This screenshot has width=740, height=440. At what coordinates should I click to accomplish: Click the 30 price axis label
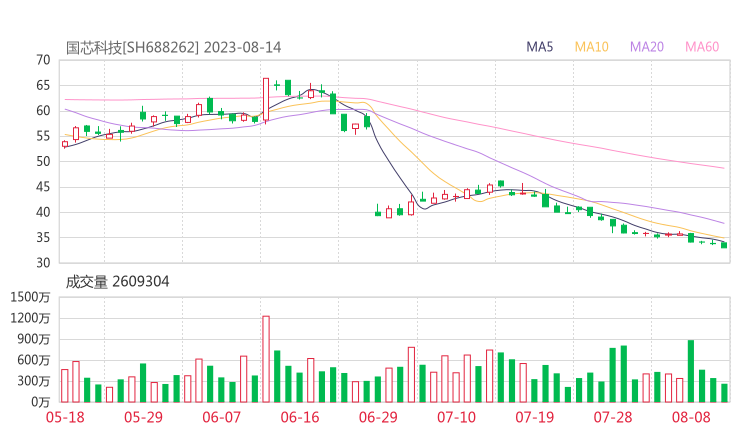43,263
